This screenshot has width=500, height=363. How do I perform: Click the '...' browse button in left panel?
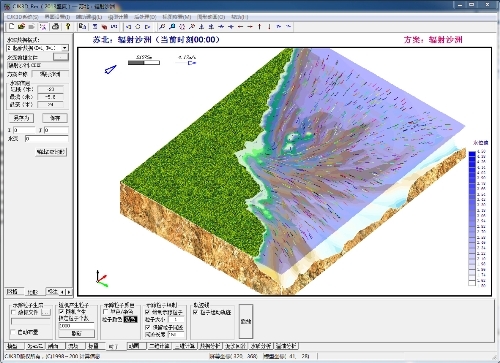60,57
